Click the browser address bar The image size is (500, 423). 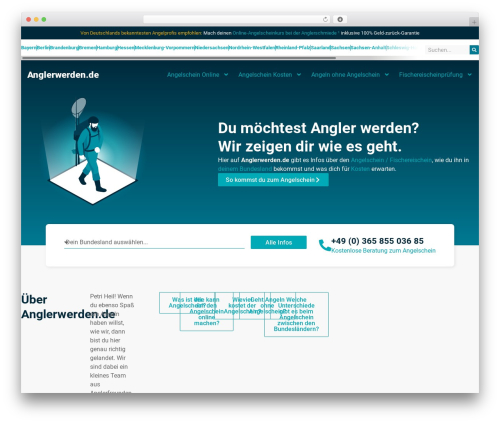[237, 19]
